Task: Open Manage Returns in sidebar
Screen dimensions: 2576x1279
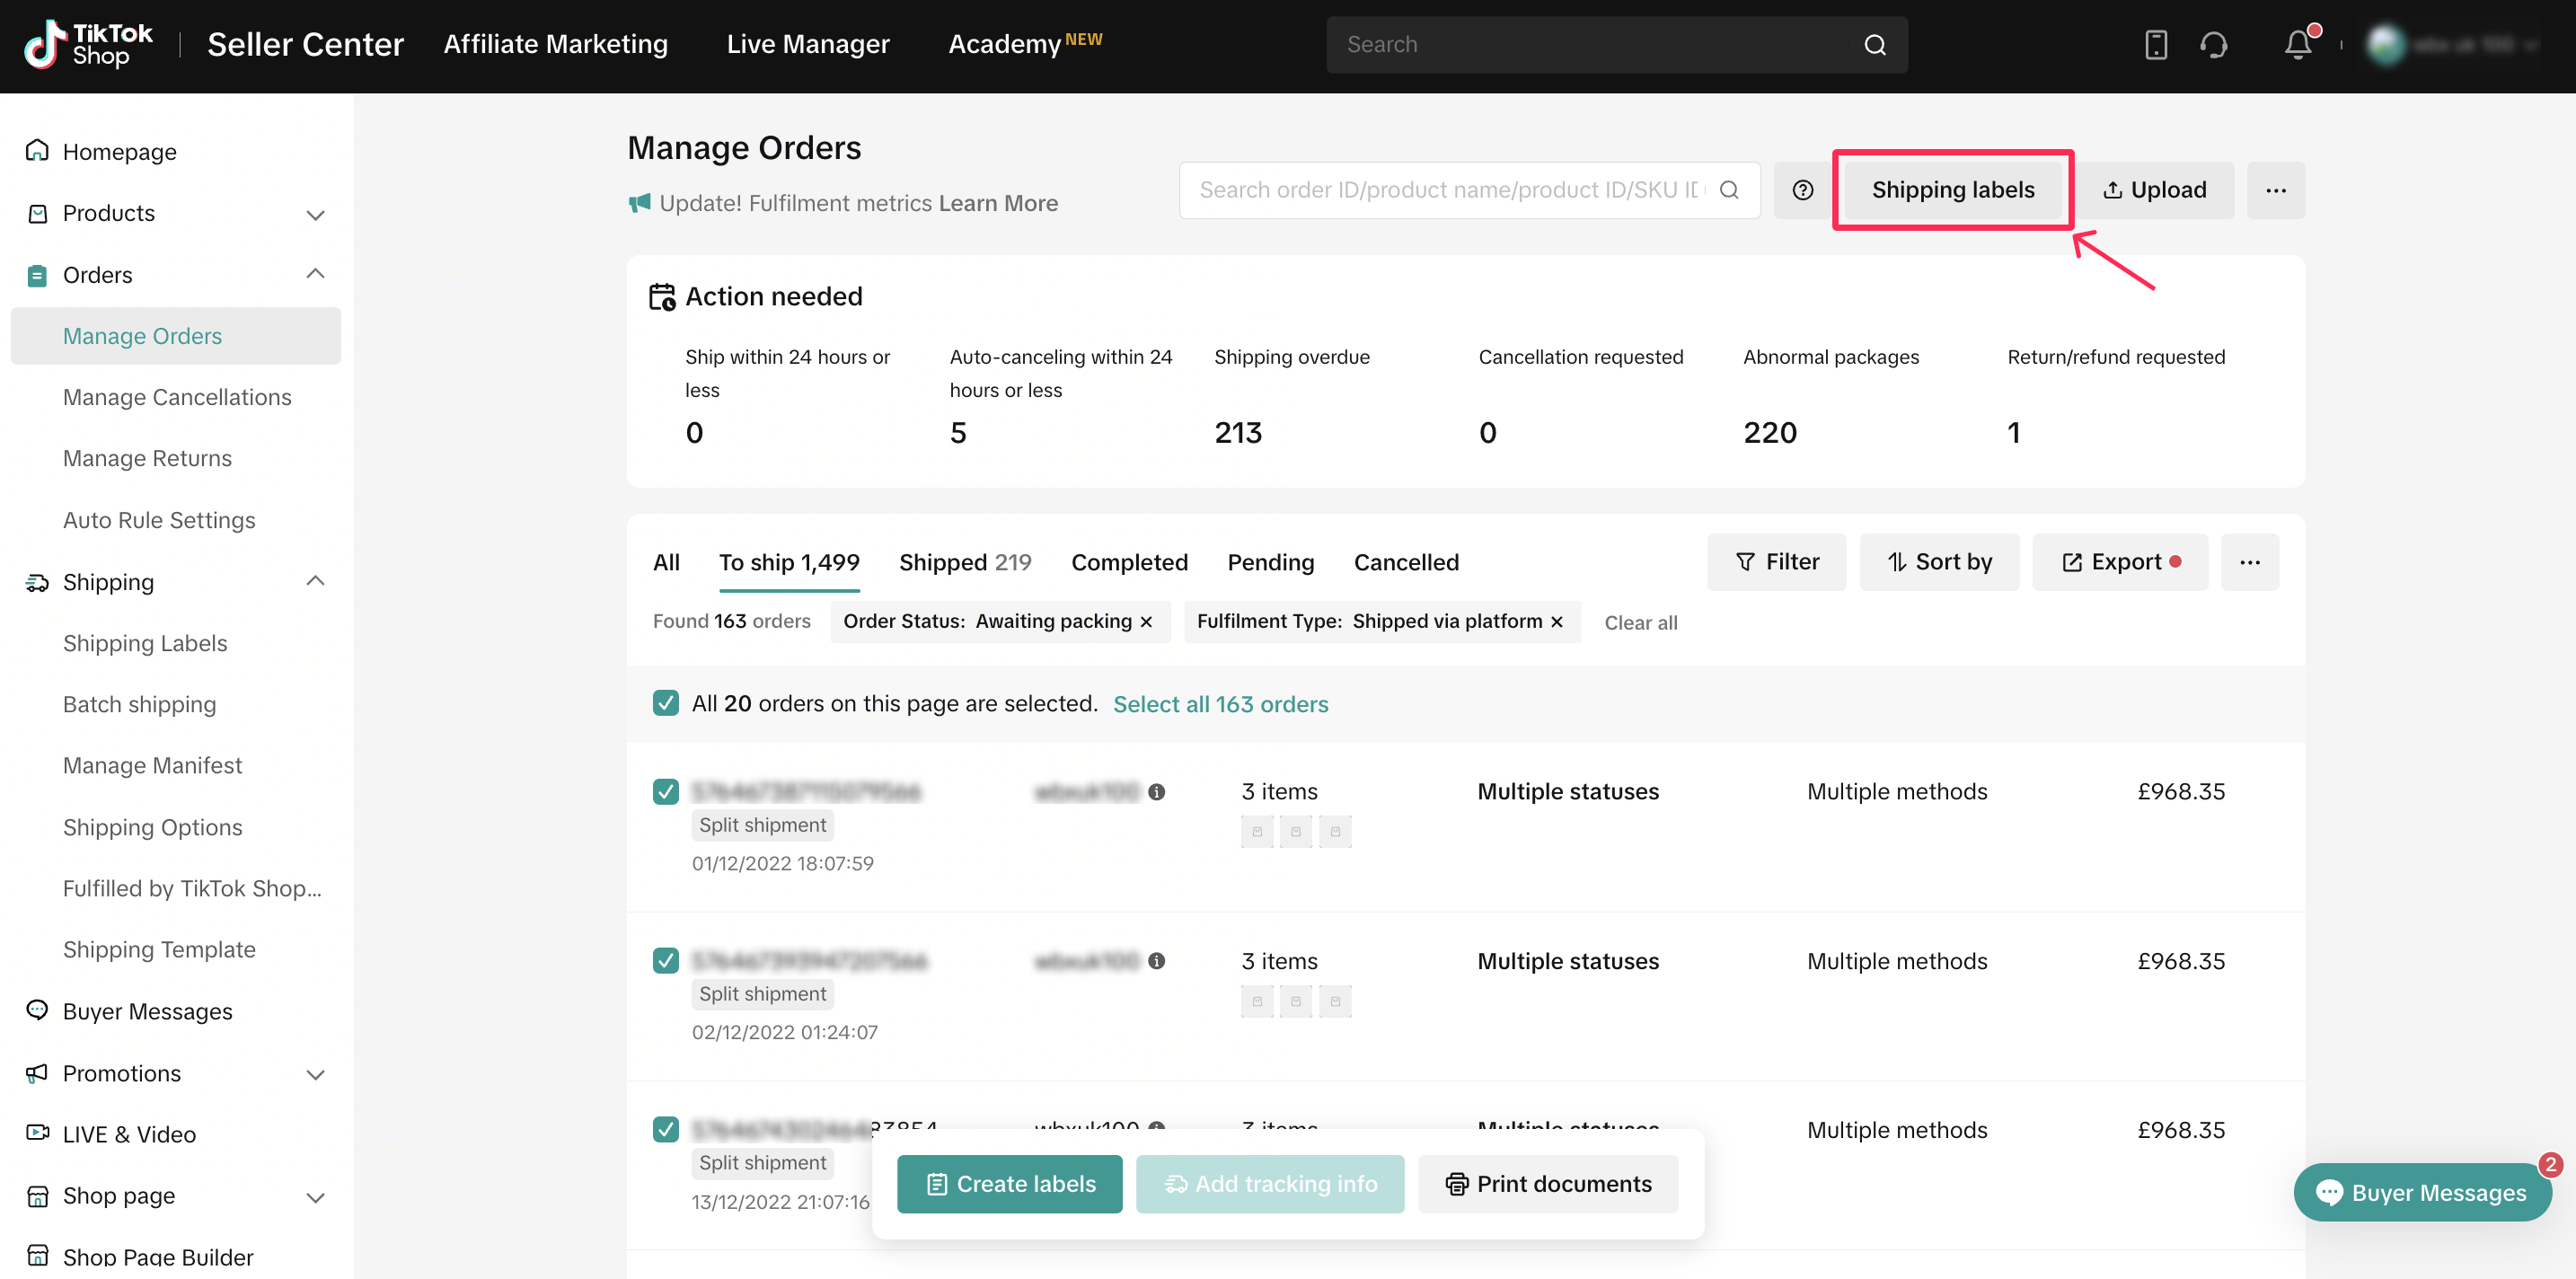Action: click(147, 458)
